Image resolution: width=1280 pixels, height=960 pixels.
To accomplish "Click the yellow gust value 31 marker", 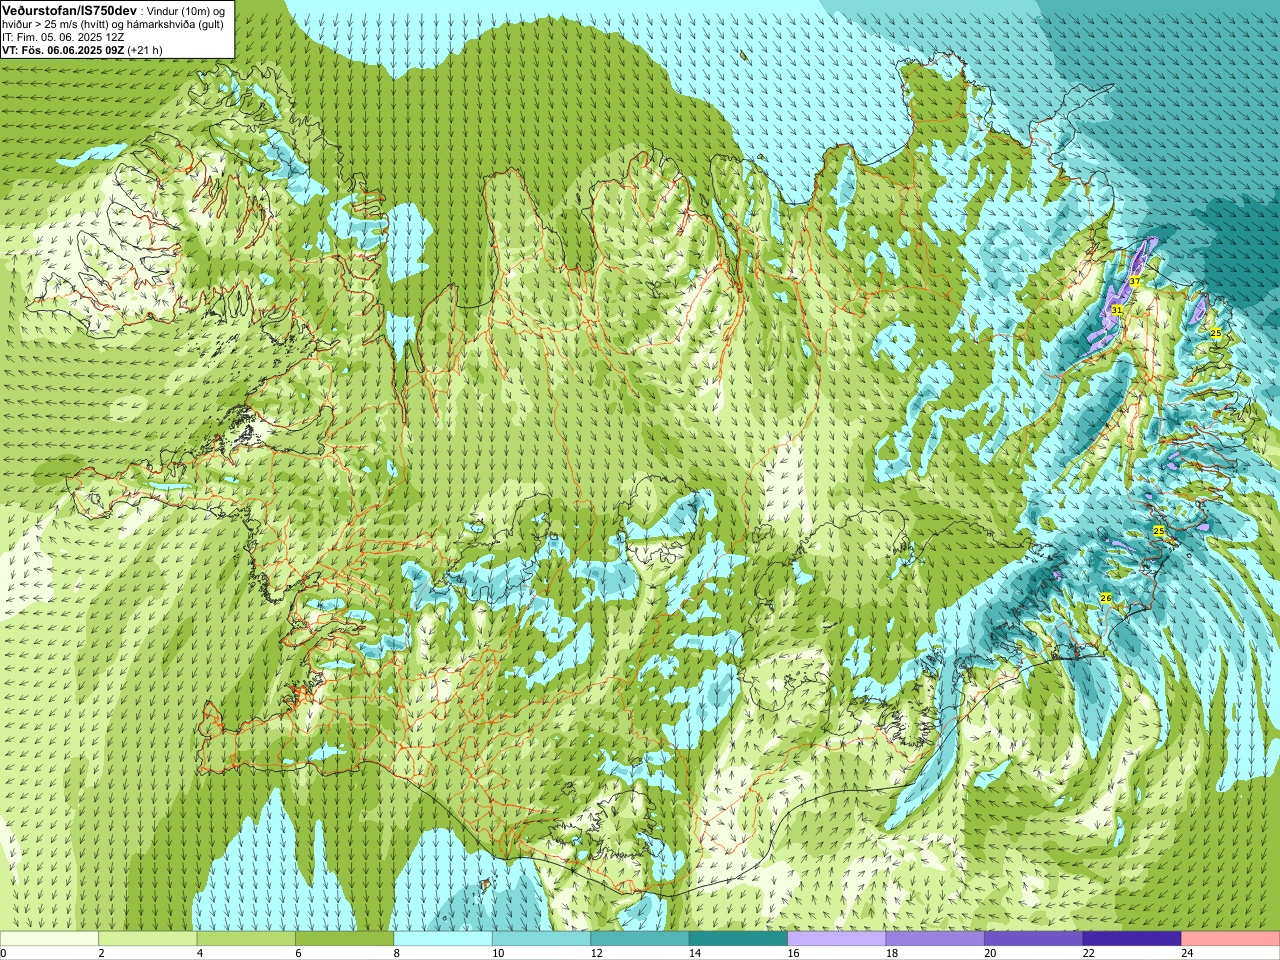I will pyautogui.click(x=1116, y=311).
